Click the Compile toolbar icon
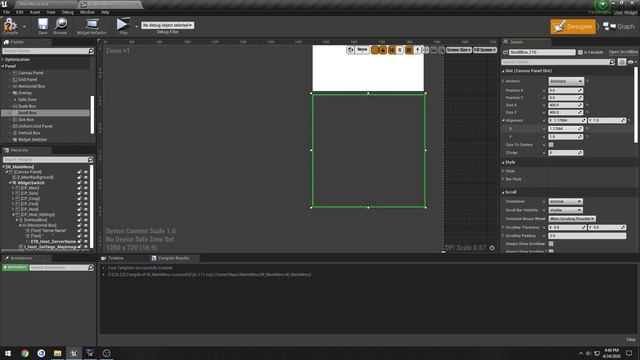Viewport: 640px width, 360px height. tap(10, 25)
